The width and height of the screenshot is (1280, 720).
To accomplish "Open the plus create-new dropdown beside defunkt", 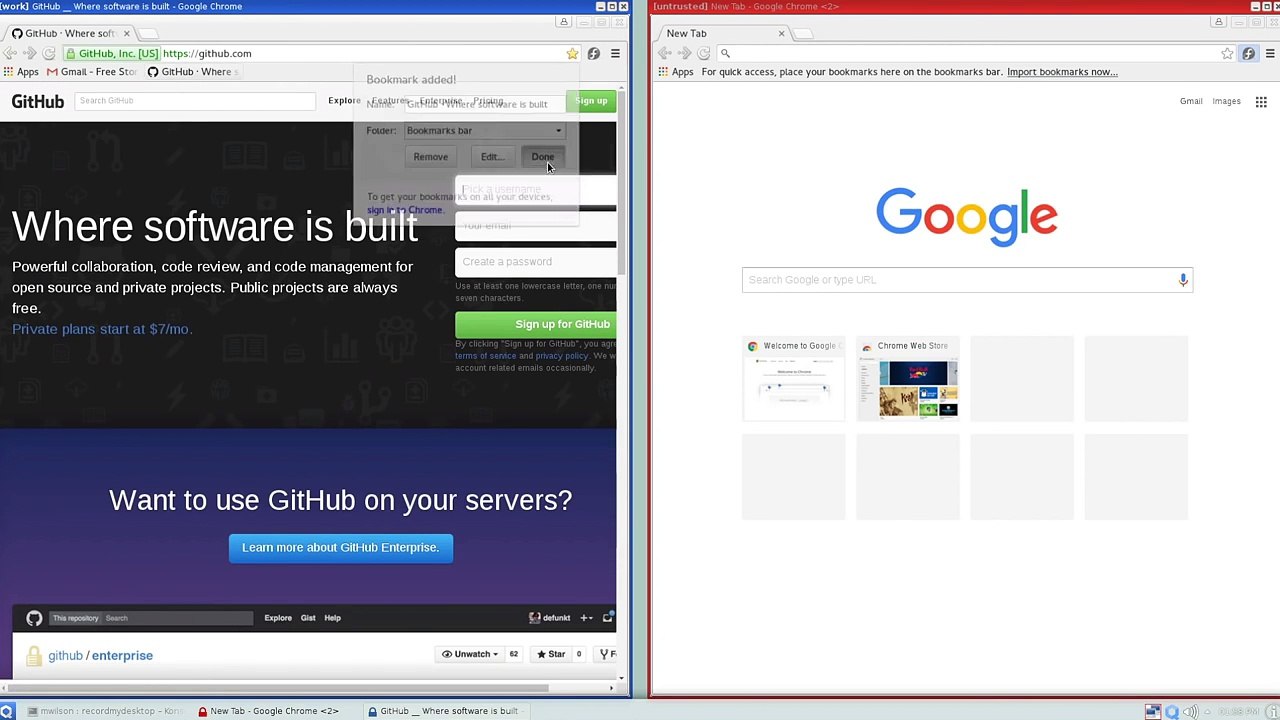I will (587, 618).
